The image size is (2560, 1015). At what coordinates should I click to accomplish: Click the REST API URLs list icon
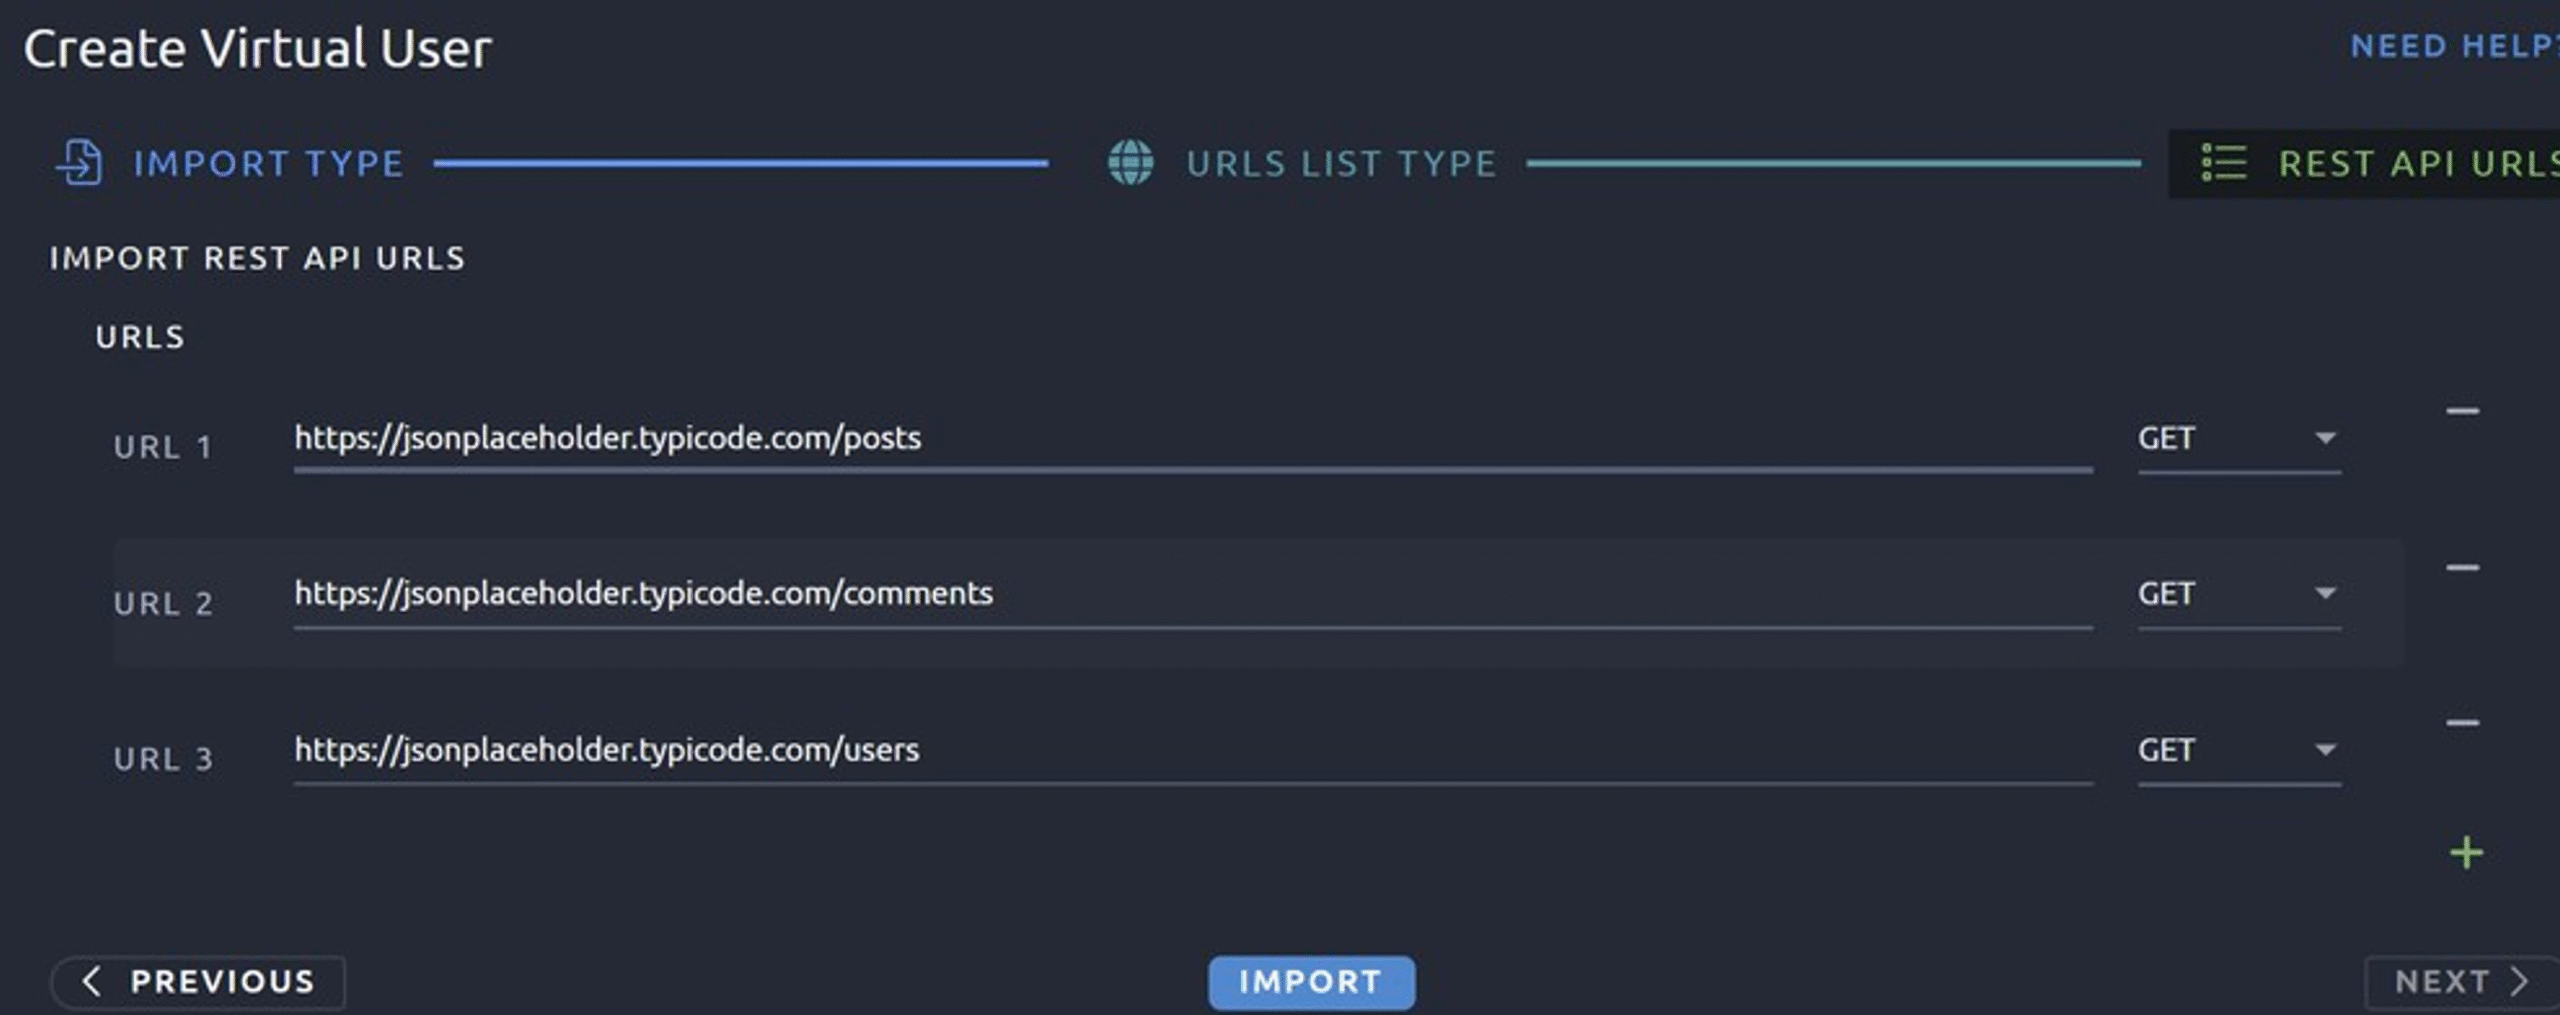click(x=2224, y=163)
